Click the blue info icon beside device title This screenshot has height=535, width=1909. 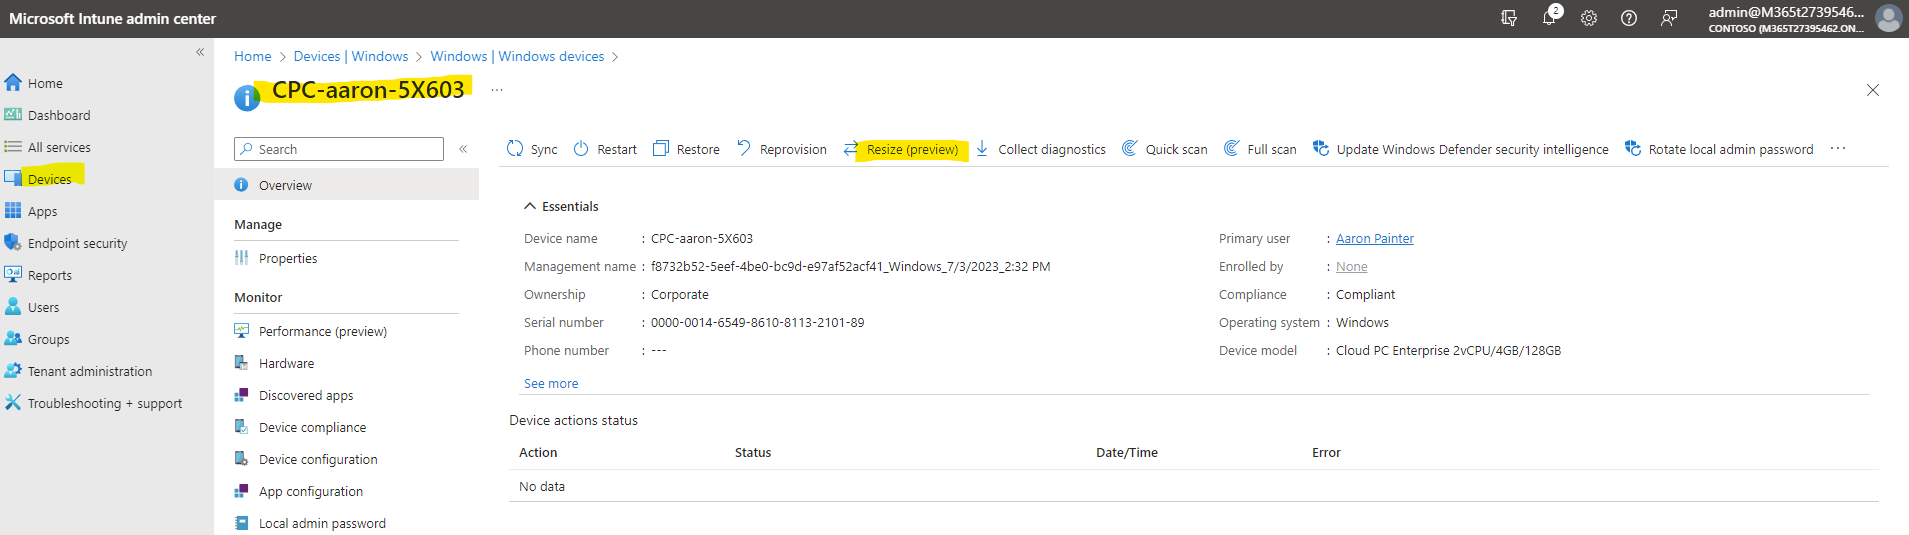click(247, 97)
